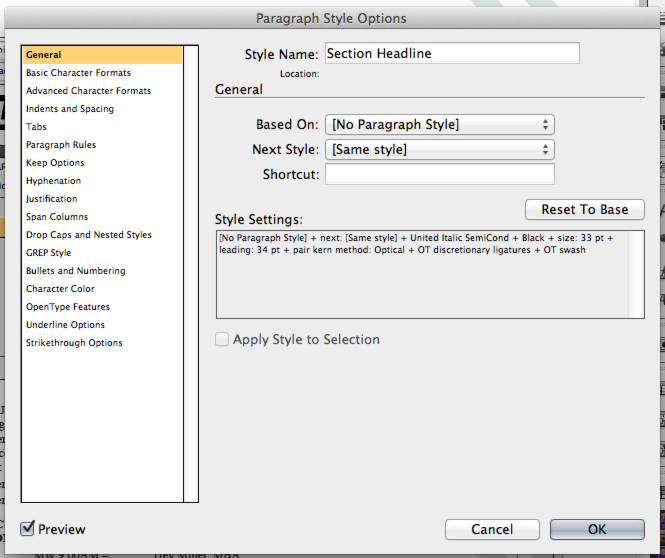Open the Based On dropdown
The height and width of the screenshot is (558, 665).
440,125
